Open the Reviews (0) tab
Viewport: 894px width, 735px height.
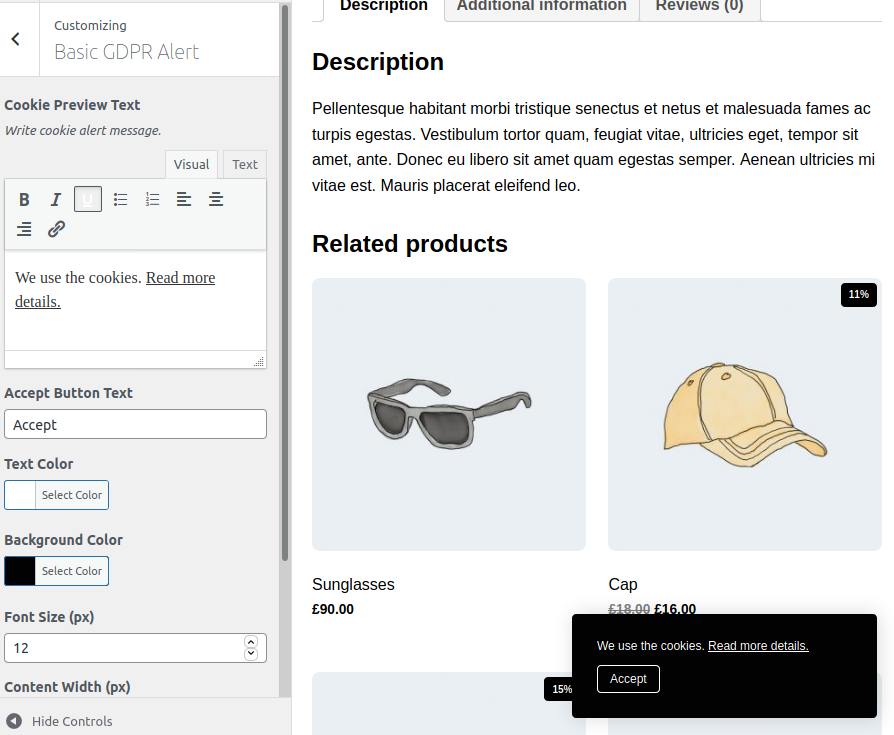click(700, 6)
